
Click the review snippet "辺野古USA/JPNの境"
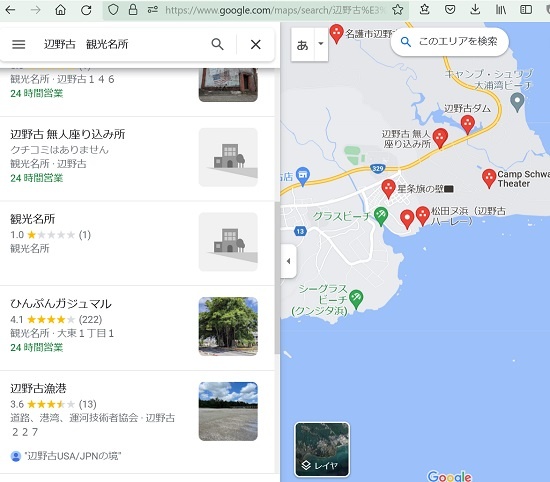(73, 456)
